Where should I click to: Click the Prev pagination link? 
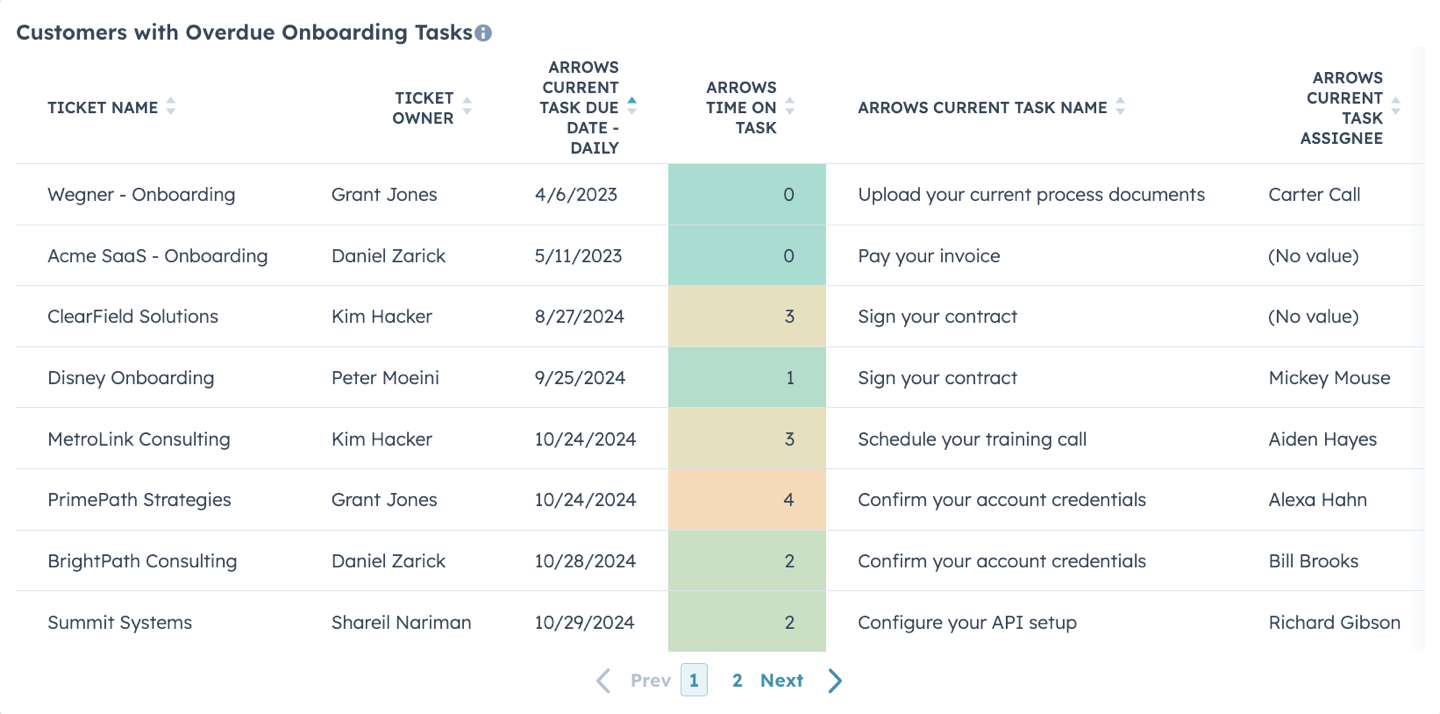coord(650,681)
